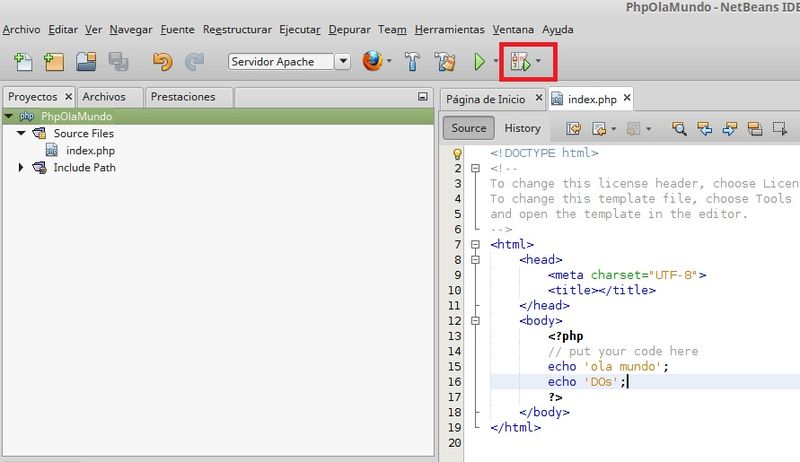This screenshot has width=800, height=462.
Task: Click the PhpOlaMundo php project icon
Action: pos(27,116)
